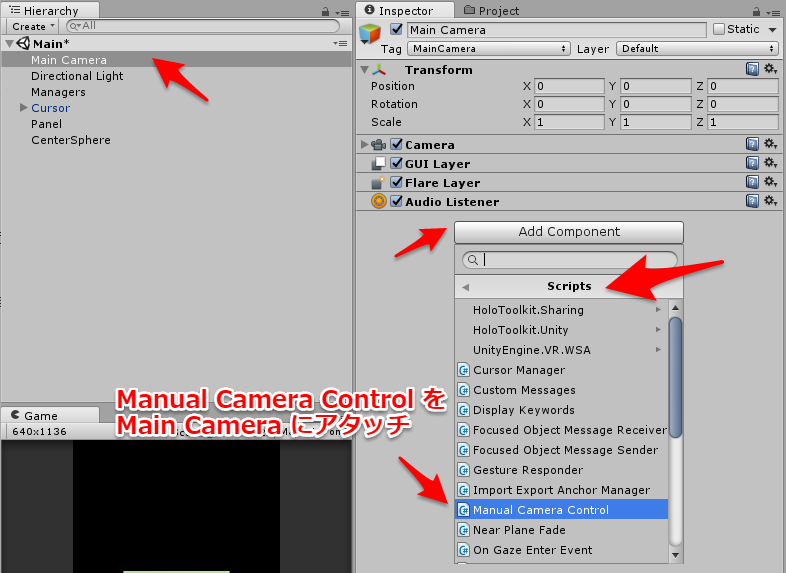This screenshot has width=786, height=573.
Task: Click the Unity logo beside Main scene
Action: click(x=23, y=44)
